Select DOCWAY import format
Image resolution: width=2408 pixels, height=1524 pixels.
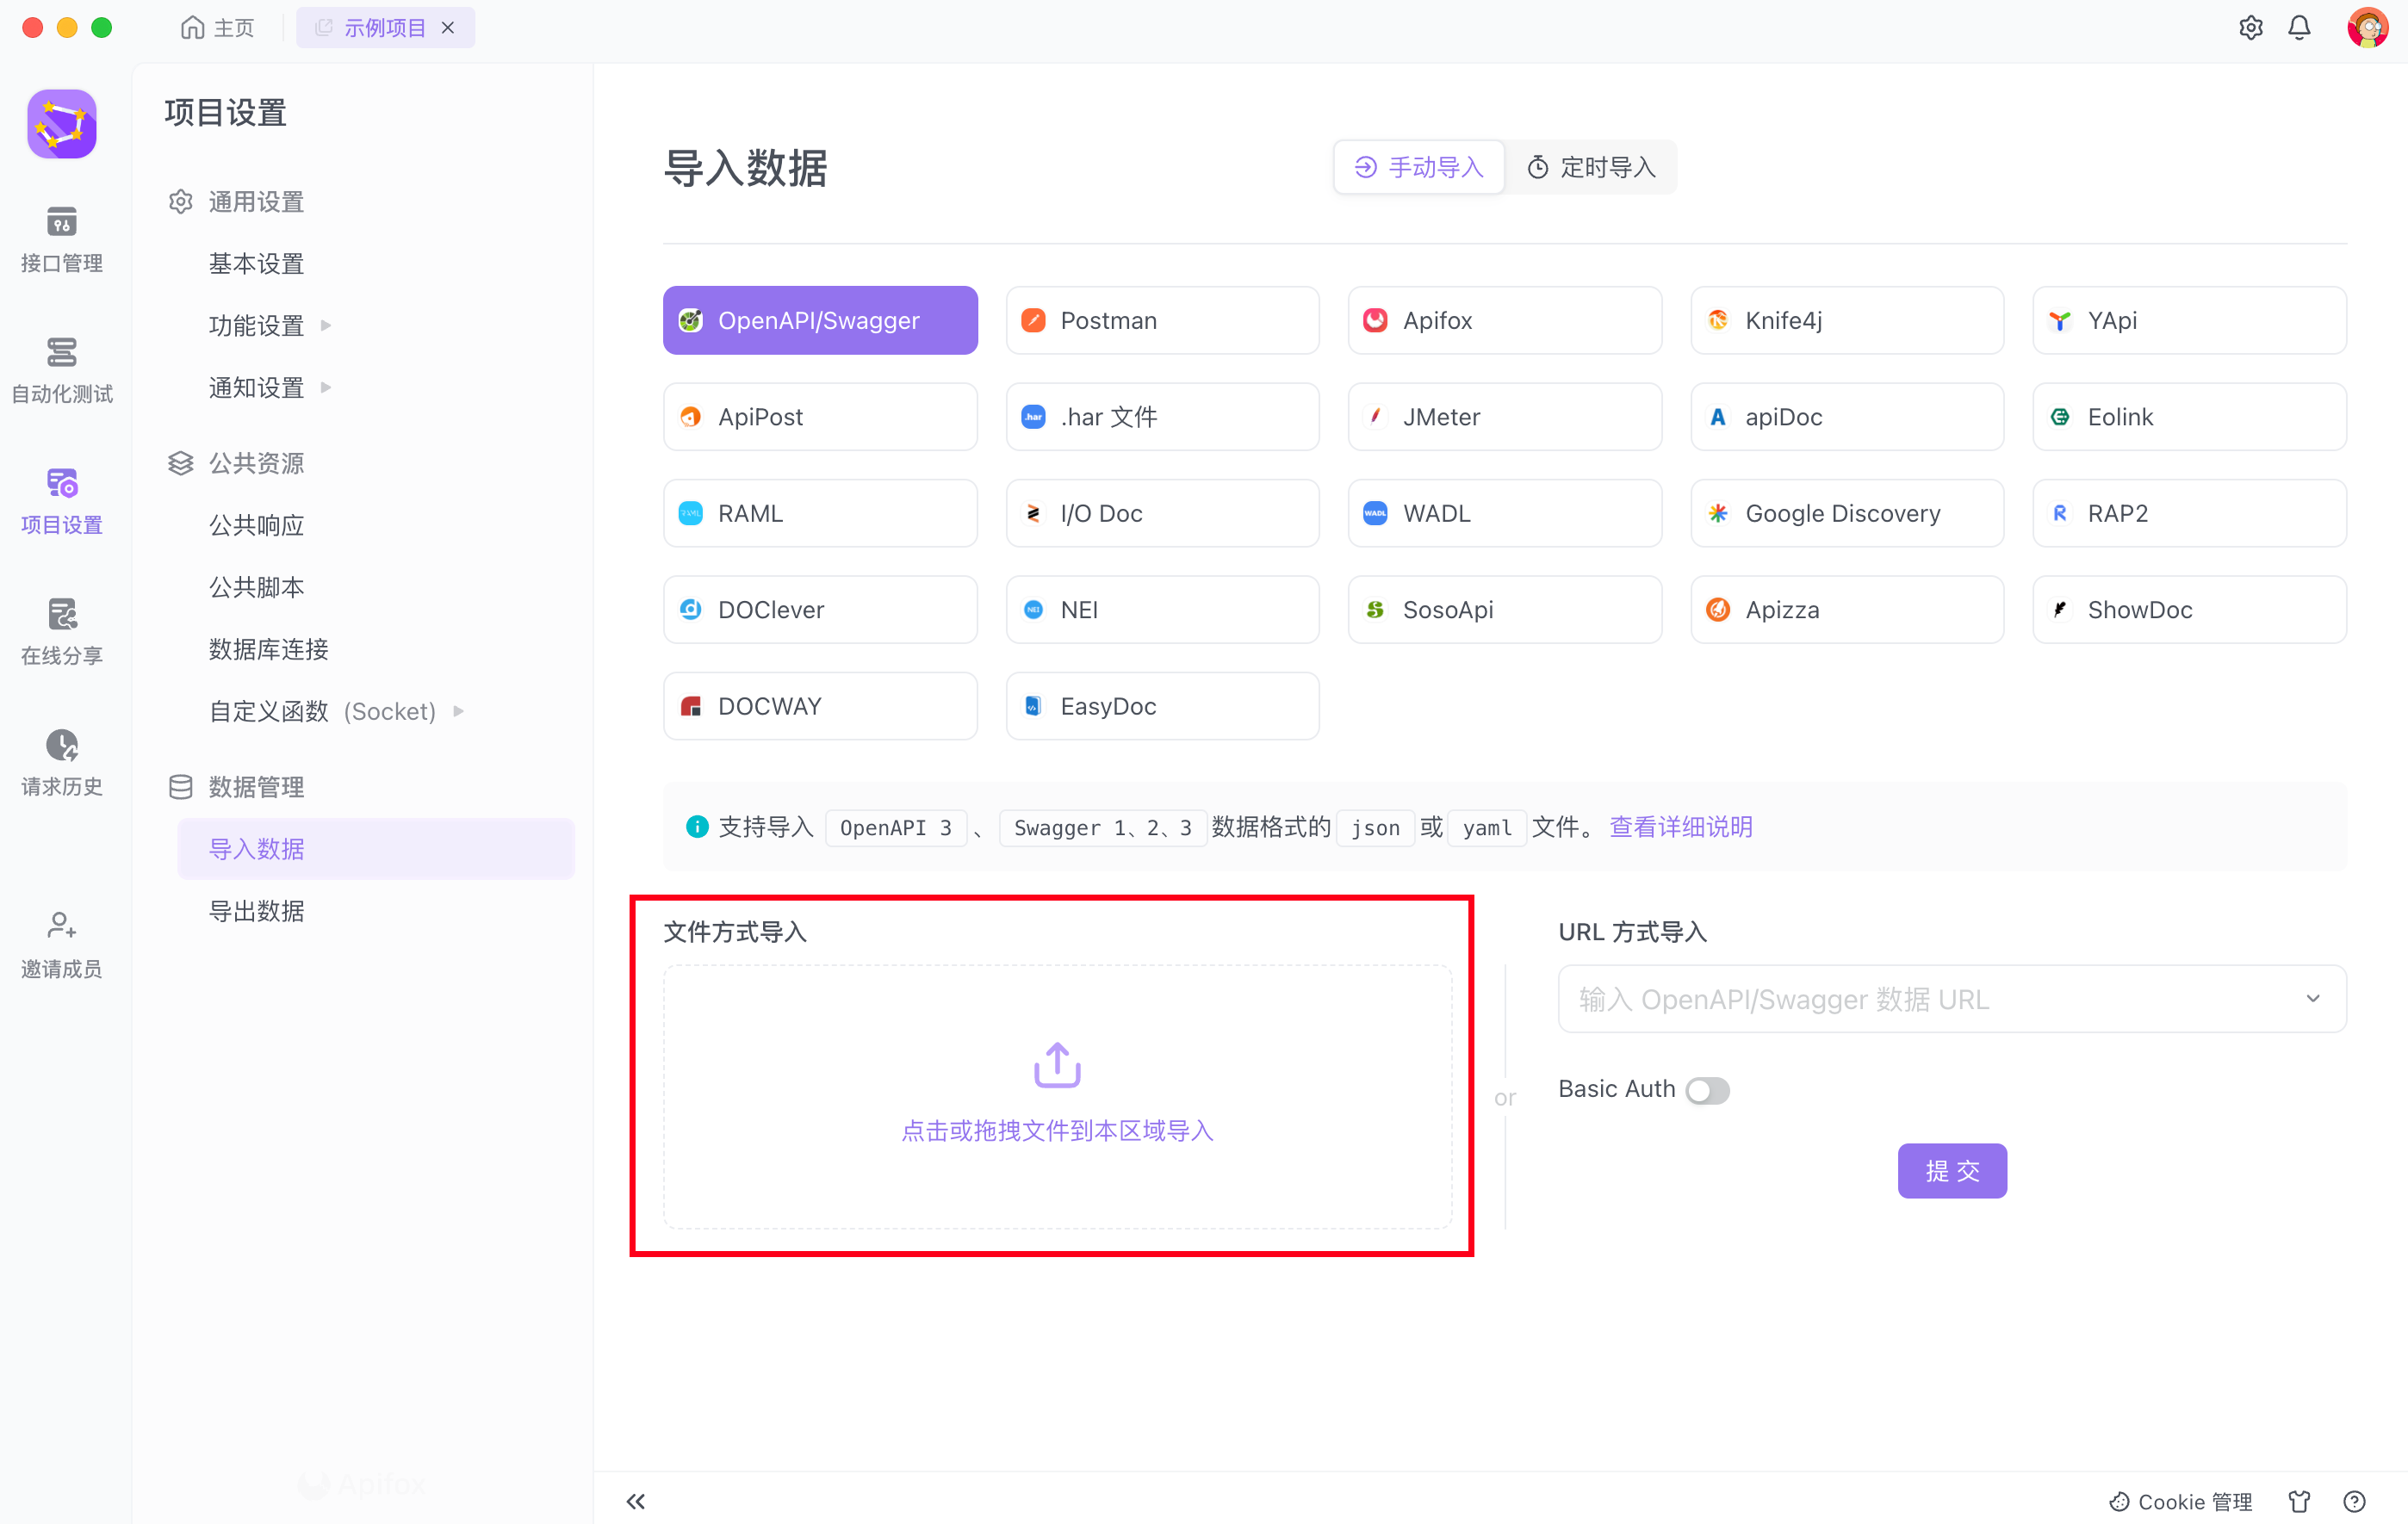(820, 706)
